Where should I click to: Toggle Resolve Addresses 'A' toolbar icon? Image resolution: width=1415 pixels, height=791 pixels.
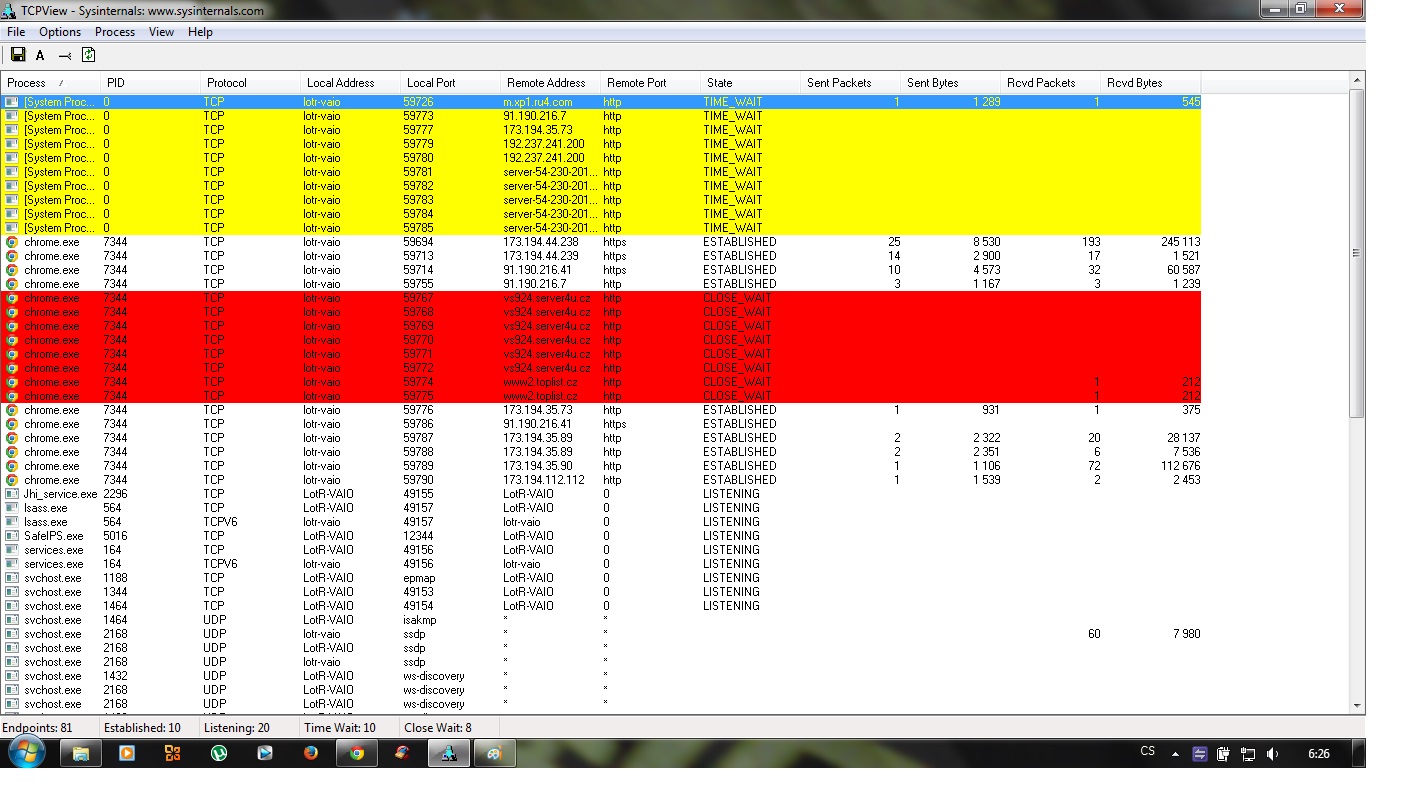(x=40, y=56)
